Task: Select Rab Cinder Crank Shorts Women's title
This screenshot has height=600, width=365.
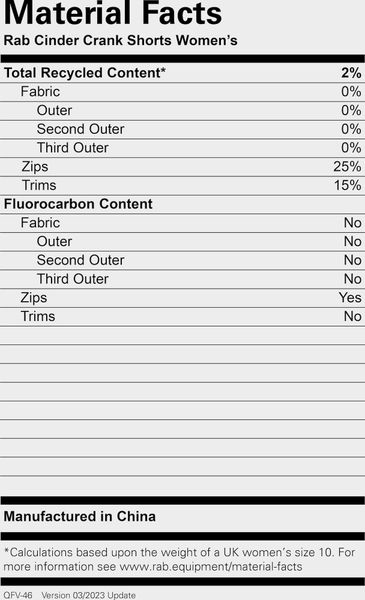Action: [x=121, y=41]
